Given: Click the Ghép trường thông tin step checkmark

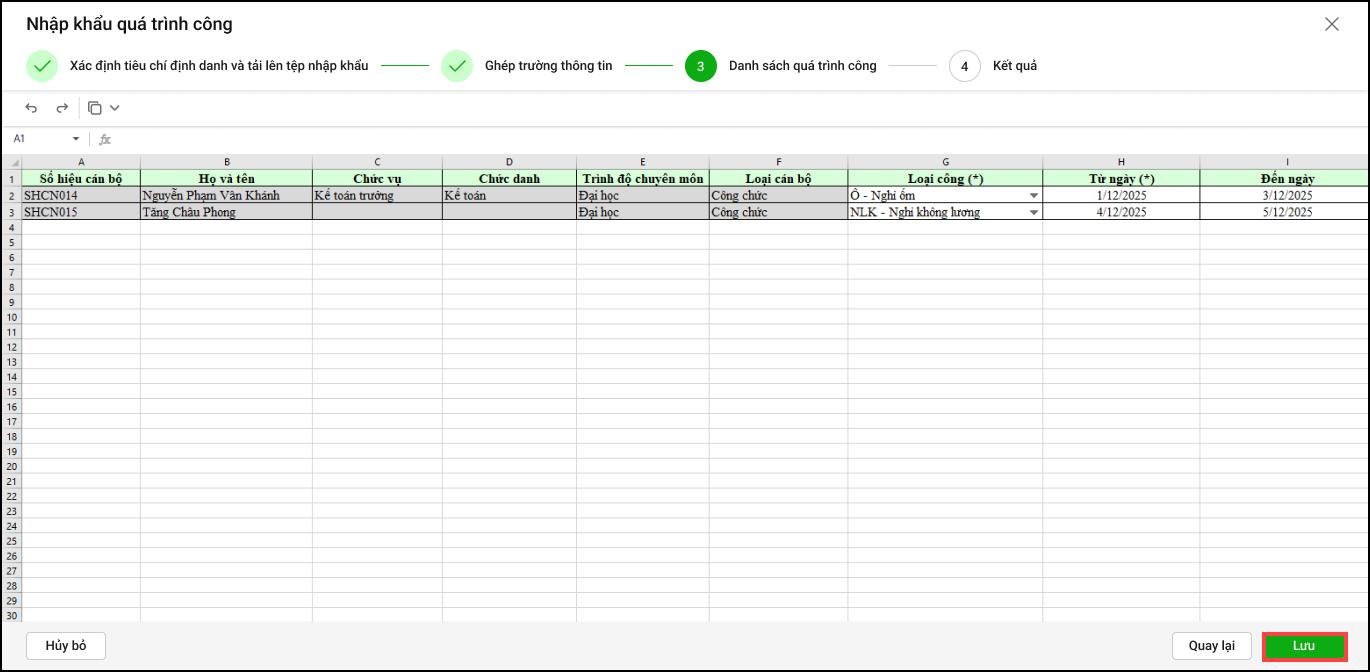Looking at the screenshot, I should pyautogui.click(x=457, y=66).
